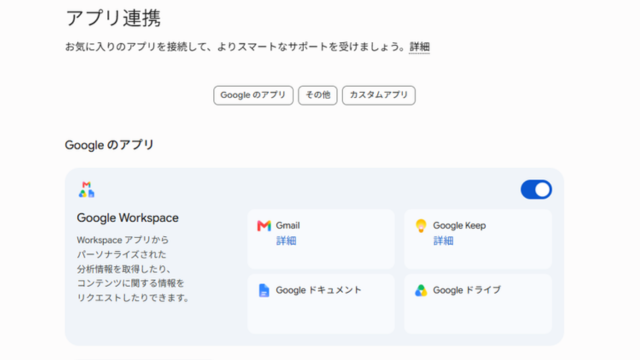The height and width of the screenshot is (360, 640).
Task: Click the Gmail envelope icon
Action: pyautogui.click(x=264, y=226)
